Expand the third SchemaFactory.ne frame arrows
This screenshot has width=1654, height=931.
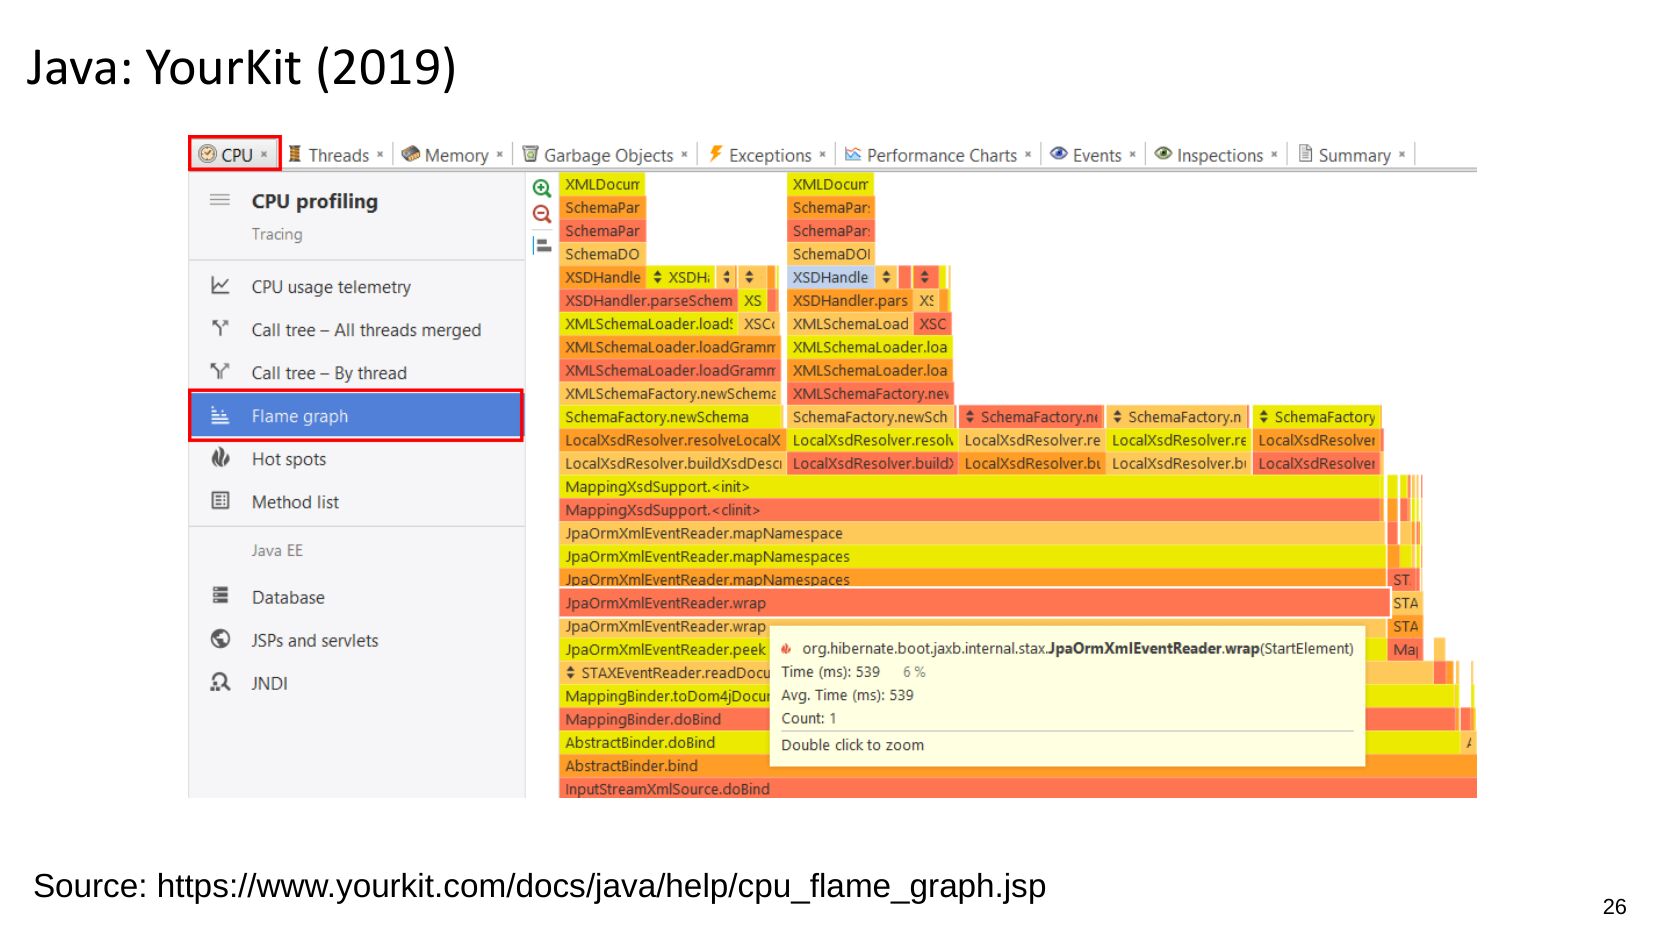pyautogui.click(x=968, y=417)
